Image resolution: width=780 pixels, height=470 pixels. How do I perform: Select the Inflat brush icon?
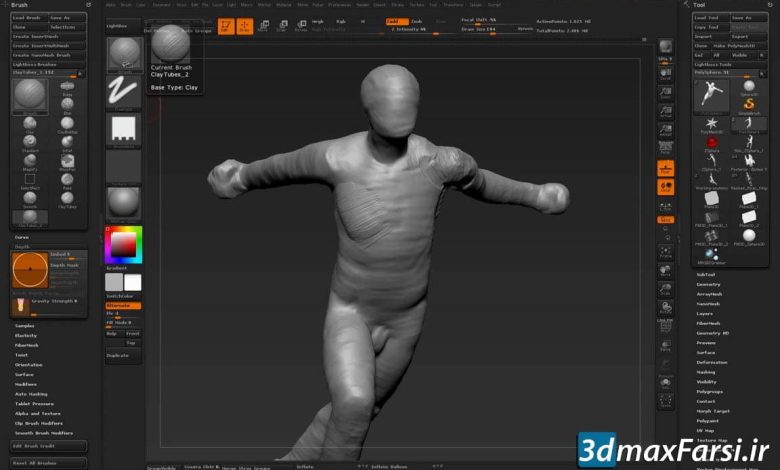[67, 142]
